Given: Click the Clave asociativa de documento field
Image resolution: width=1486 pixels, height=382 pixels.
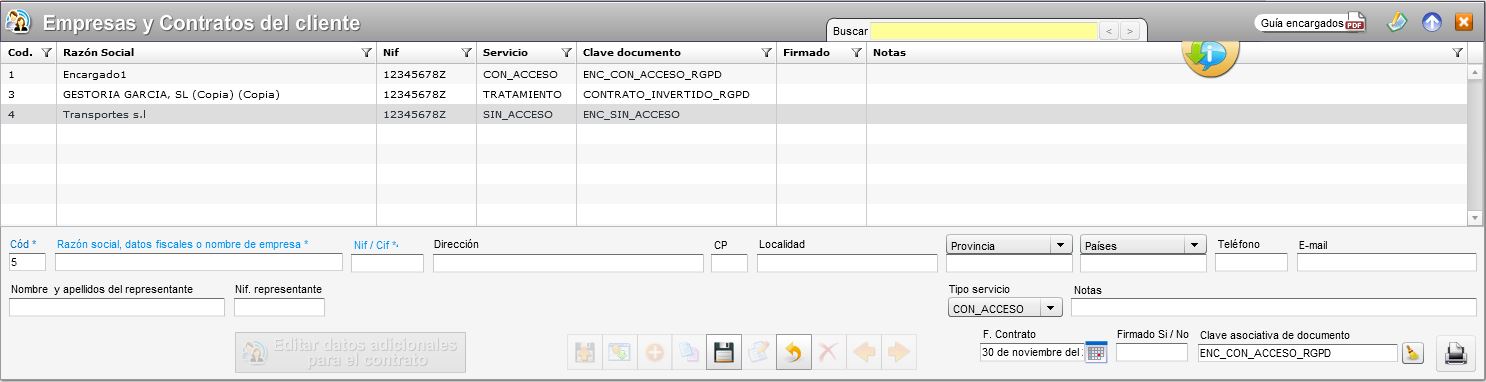Looking at the screenshot, I should pos(1297,352).
